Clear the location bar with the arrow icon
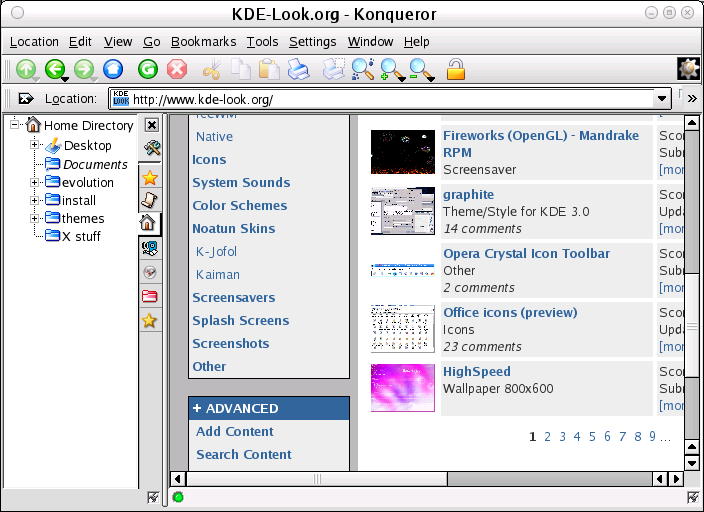The height and width of the screenshot is (512, 704). [26, 99]
